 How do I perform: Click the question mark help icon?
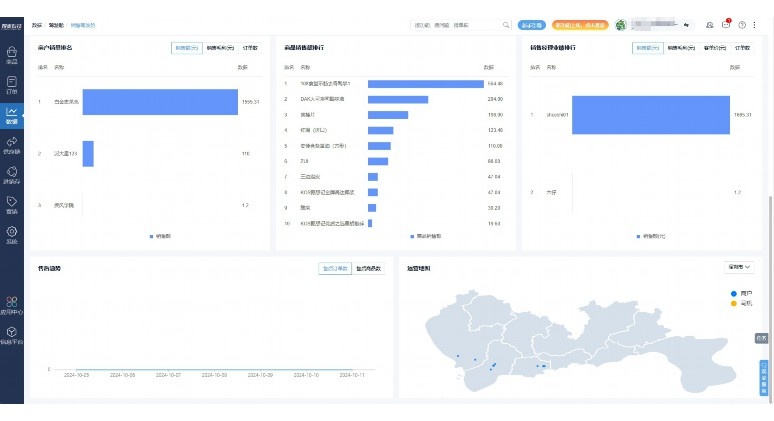click(x=742, y=25)
